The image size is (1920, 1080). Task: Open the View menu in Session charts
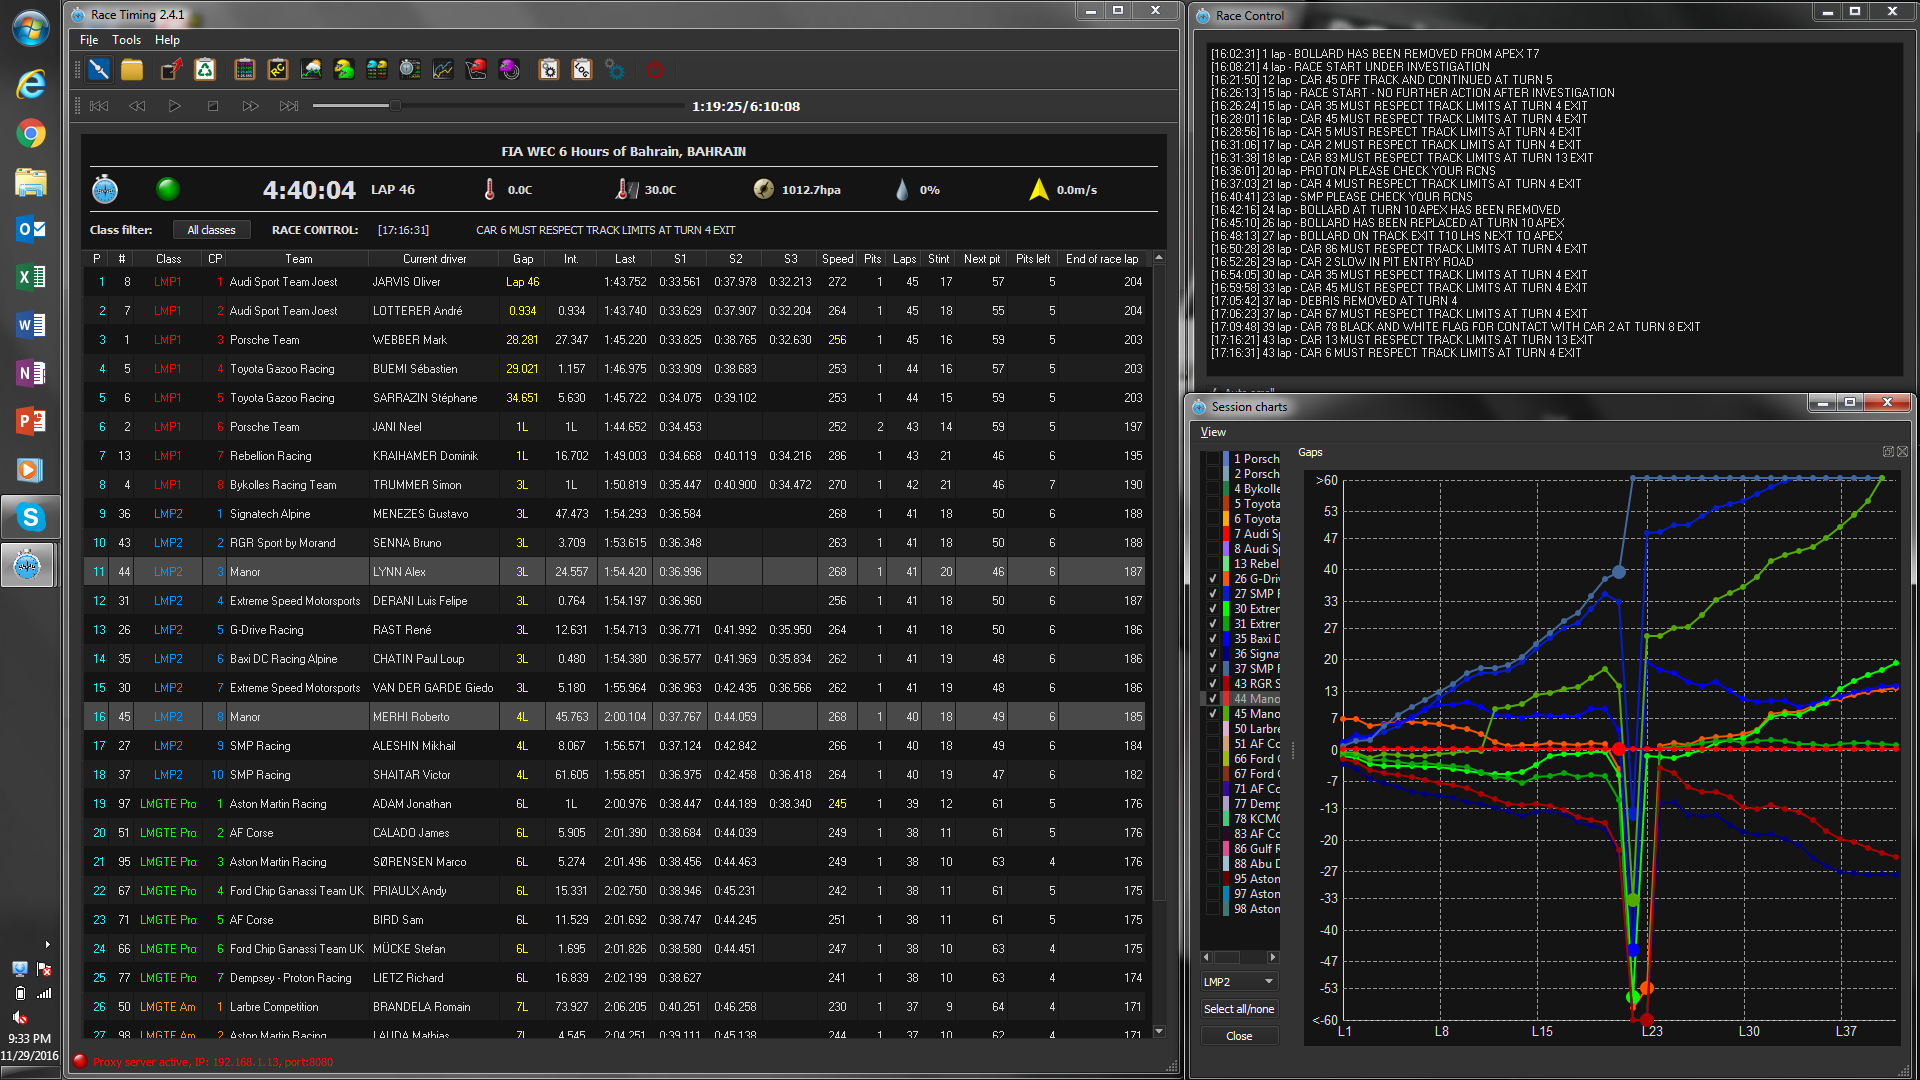click(1213, 432)
